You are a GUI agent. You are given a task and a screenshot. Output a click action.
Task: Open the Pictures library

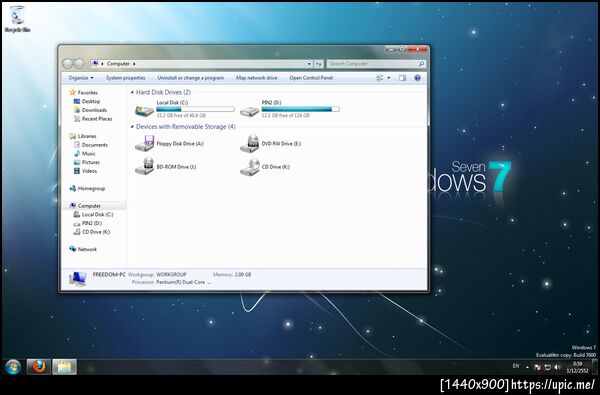(91, 163)
